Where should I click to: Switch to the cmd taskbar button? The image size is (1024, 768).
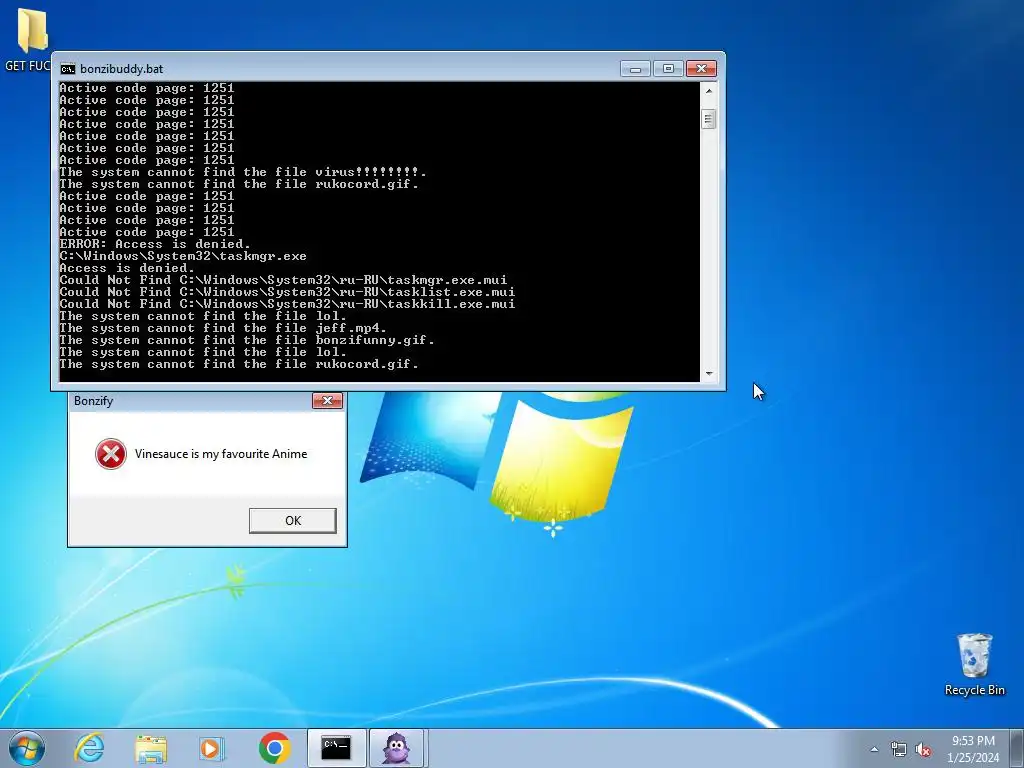[x=336, y=748]
